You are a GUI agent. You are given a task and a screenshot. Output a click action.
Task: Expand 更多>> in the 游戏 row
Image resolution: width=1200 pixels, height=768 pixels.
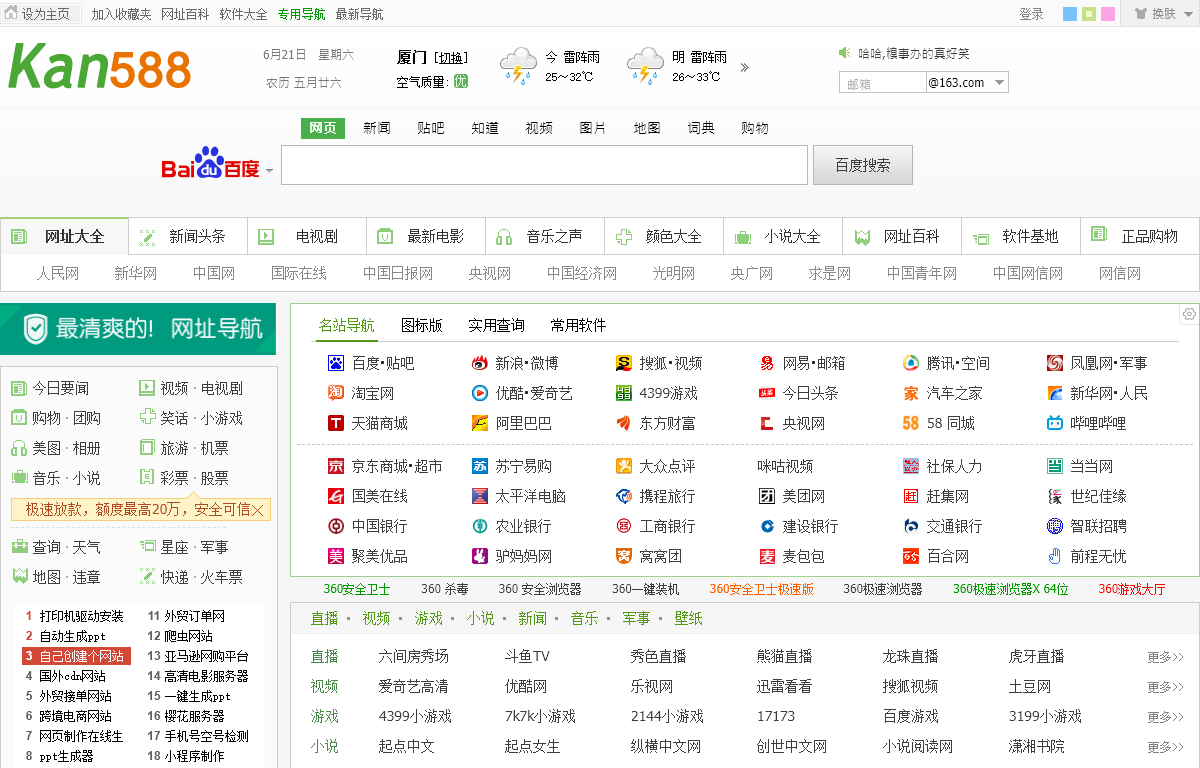(1165, 717)
